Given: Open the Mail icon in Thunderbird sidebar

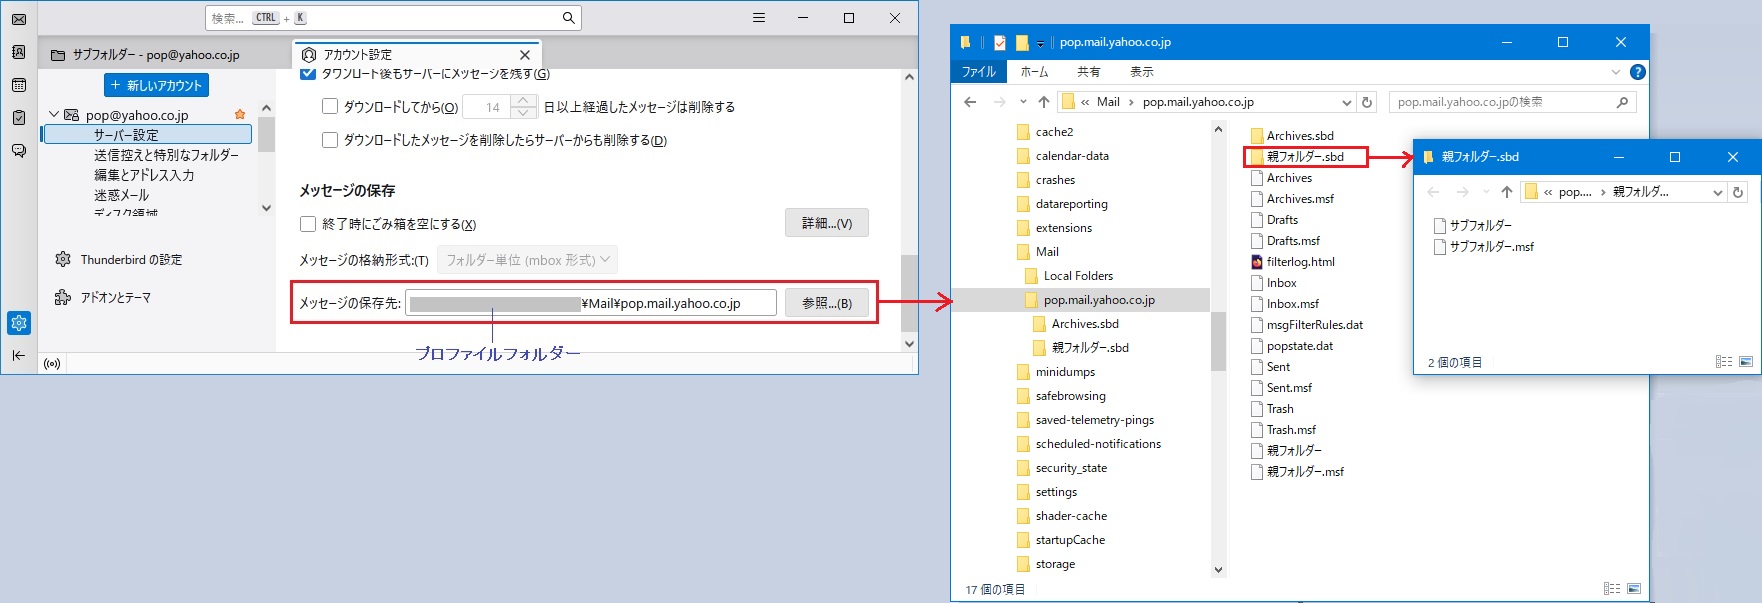Looking at the screenshot, I should tap(18, 19).
